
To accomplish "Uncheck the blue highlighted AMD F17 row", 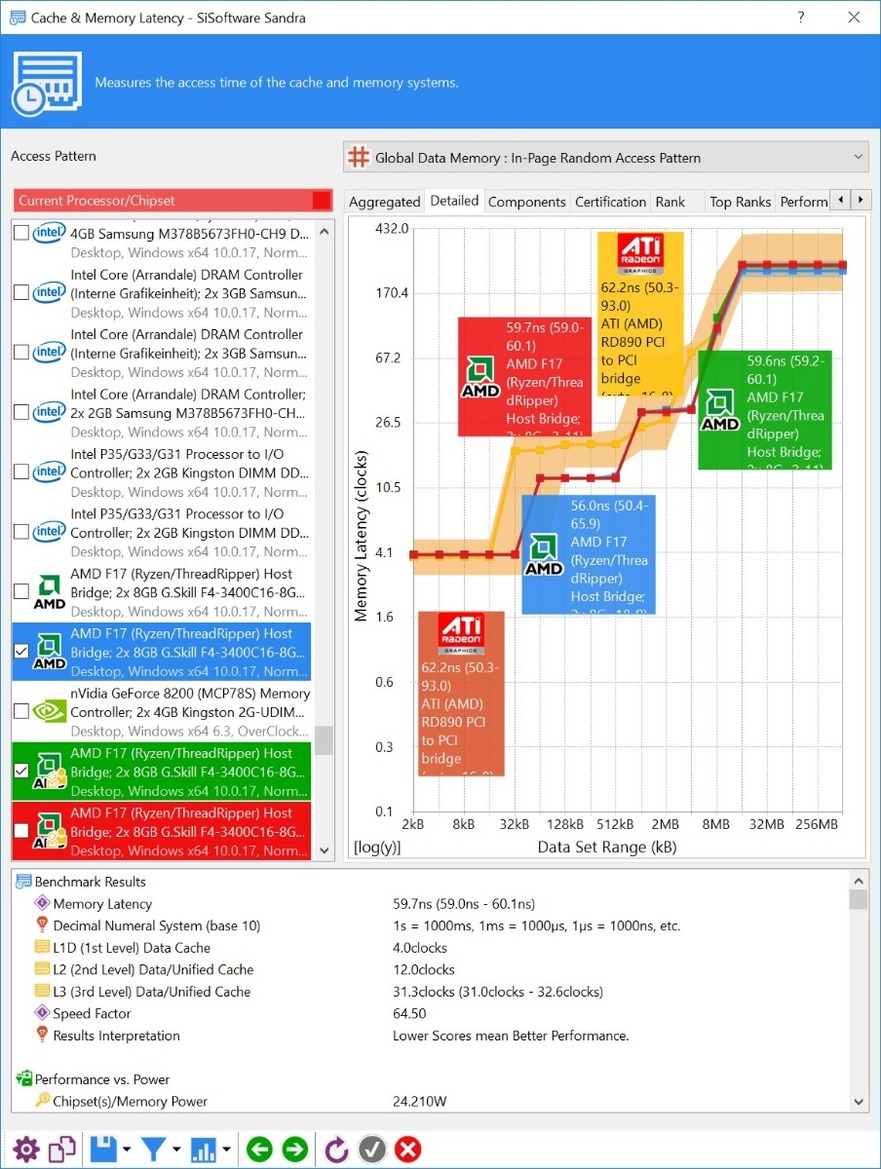I will [x=22, y=652].
